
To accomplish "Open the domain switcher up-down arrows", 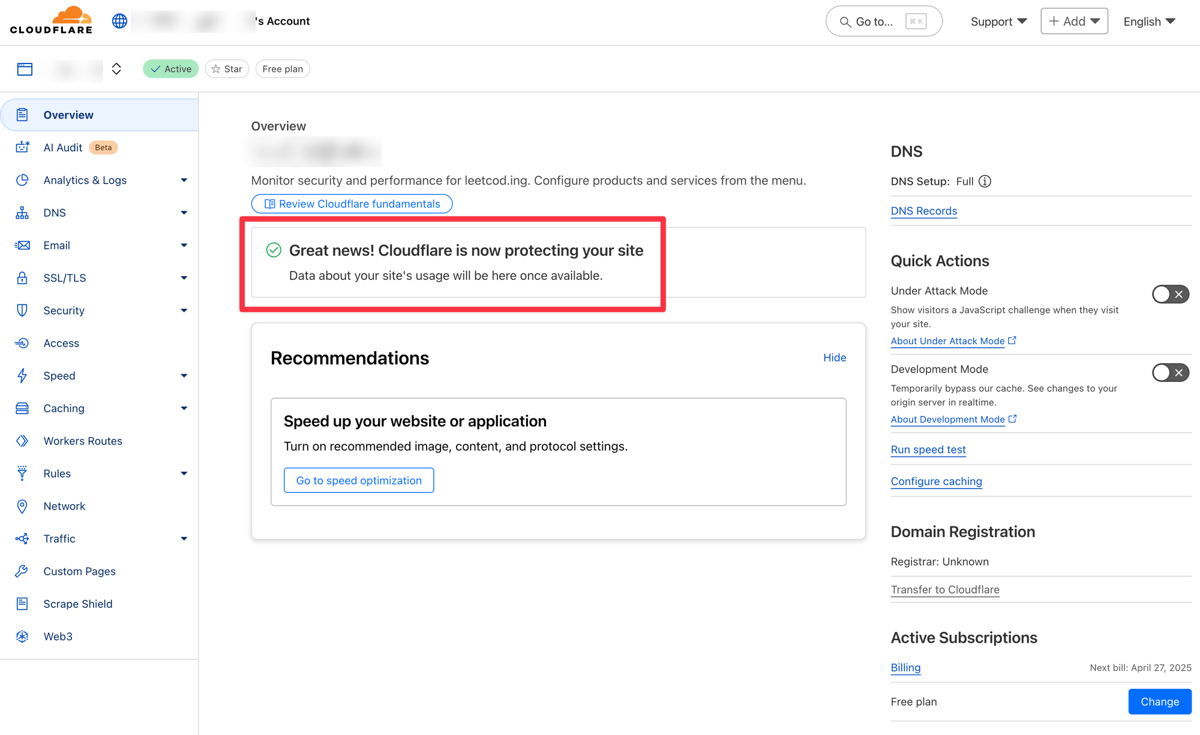I will (117, 69).
